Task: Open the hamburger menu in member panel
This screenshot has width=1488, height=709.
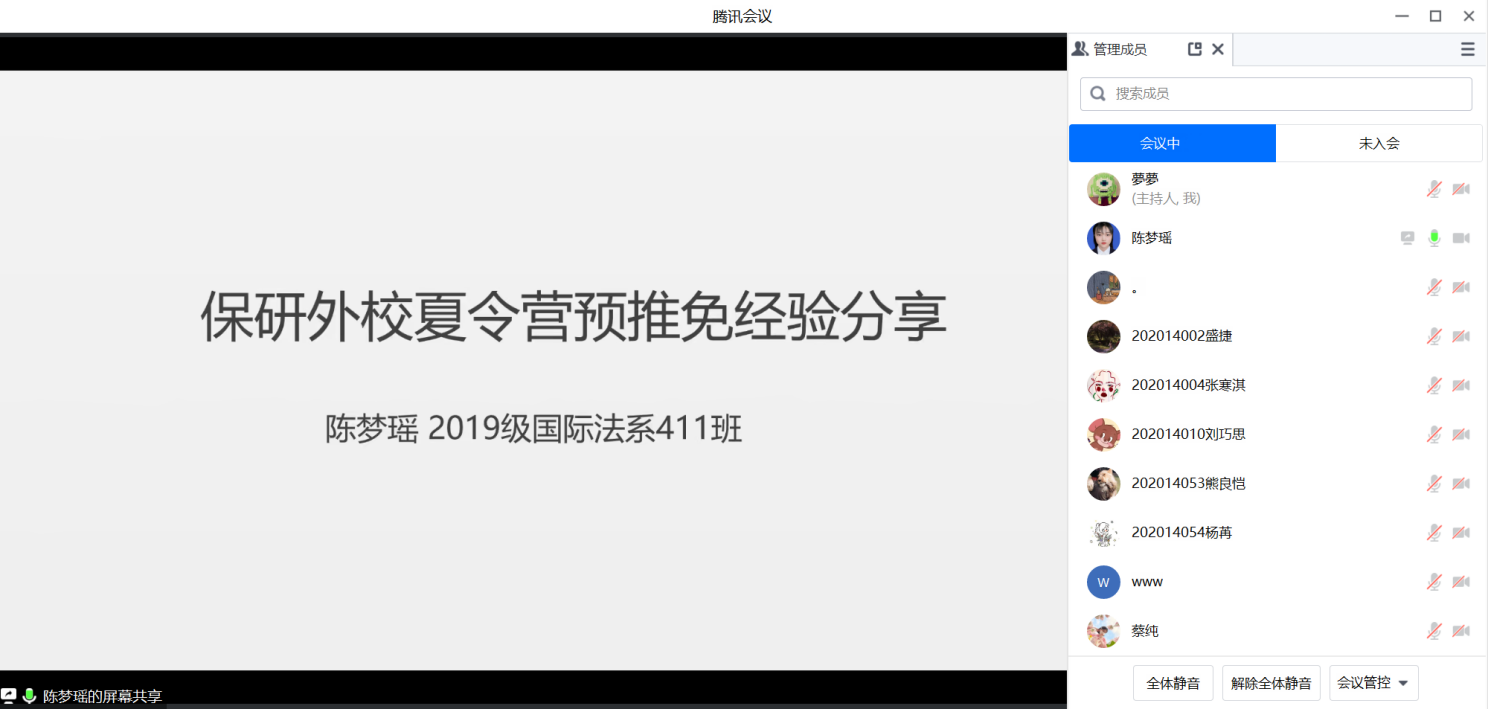Action: click(1467, 49)
